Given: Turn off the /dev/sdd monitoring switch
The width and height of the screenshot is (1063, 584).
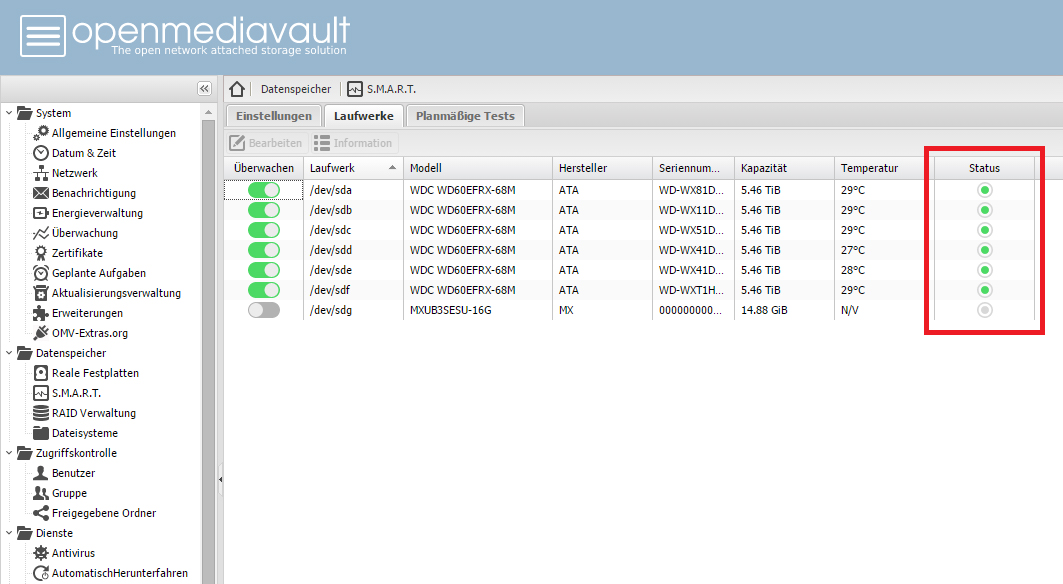Looking at the screenshot, I should (263, 250).
